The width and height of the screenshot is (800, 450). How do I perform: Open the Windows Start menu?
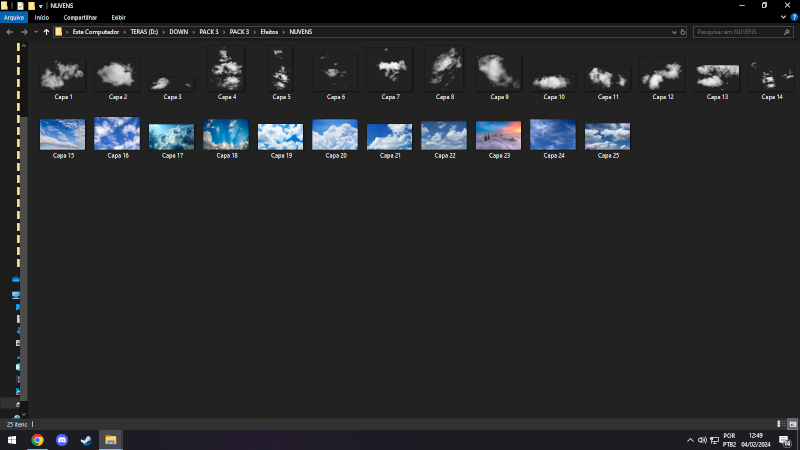tap(12, 440)
